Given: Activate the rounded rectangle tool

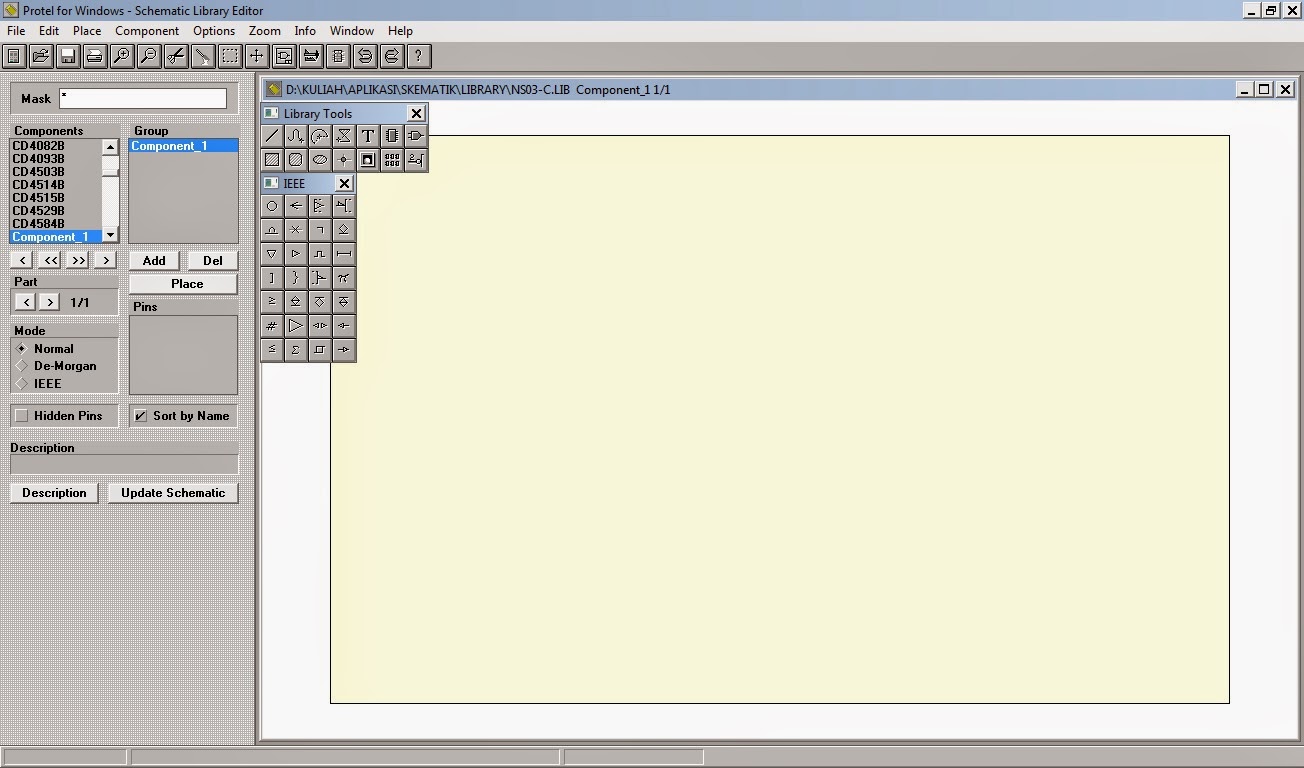Looking at the screenshot, I should (x=295, y=159).
